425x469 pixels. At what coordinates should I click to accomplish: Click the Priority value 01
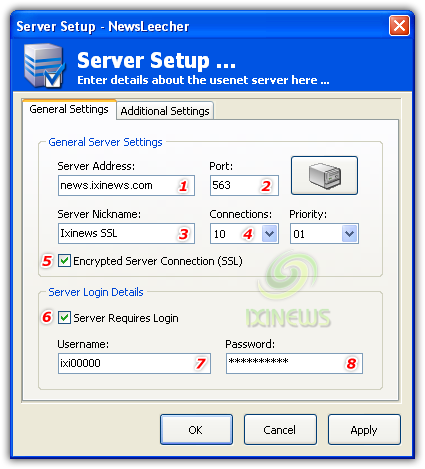299,234
